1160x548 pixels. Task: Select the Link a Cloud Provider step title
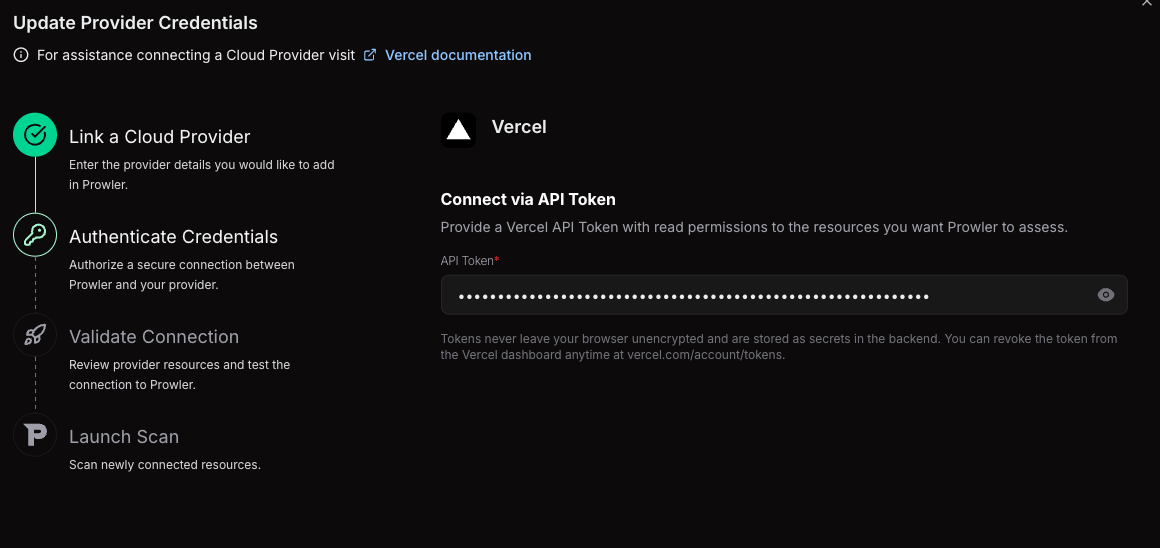(x=160, y=137)
